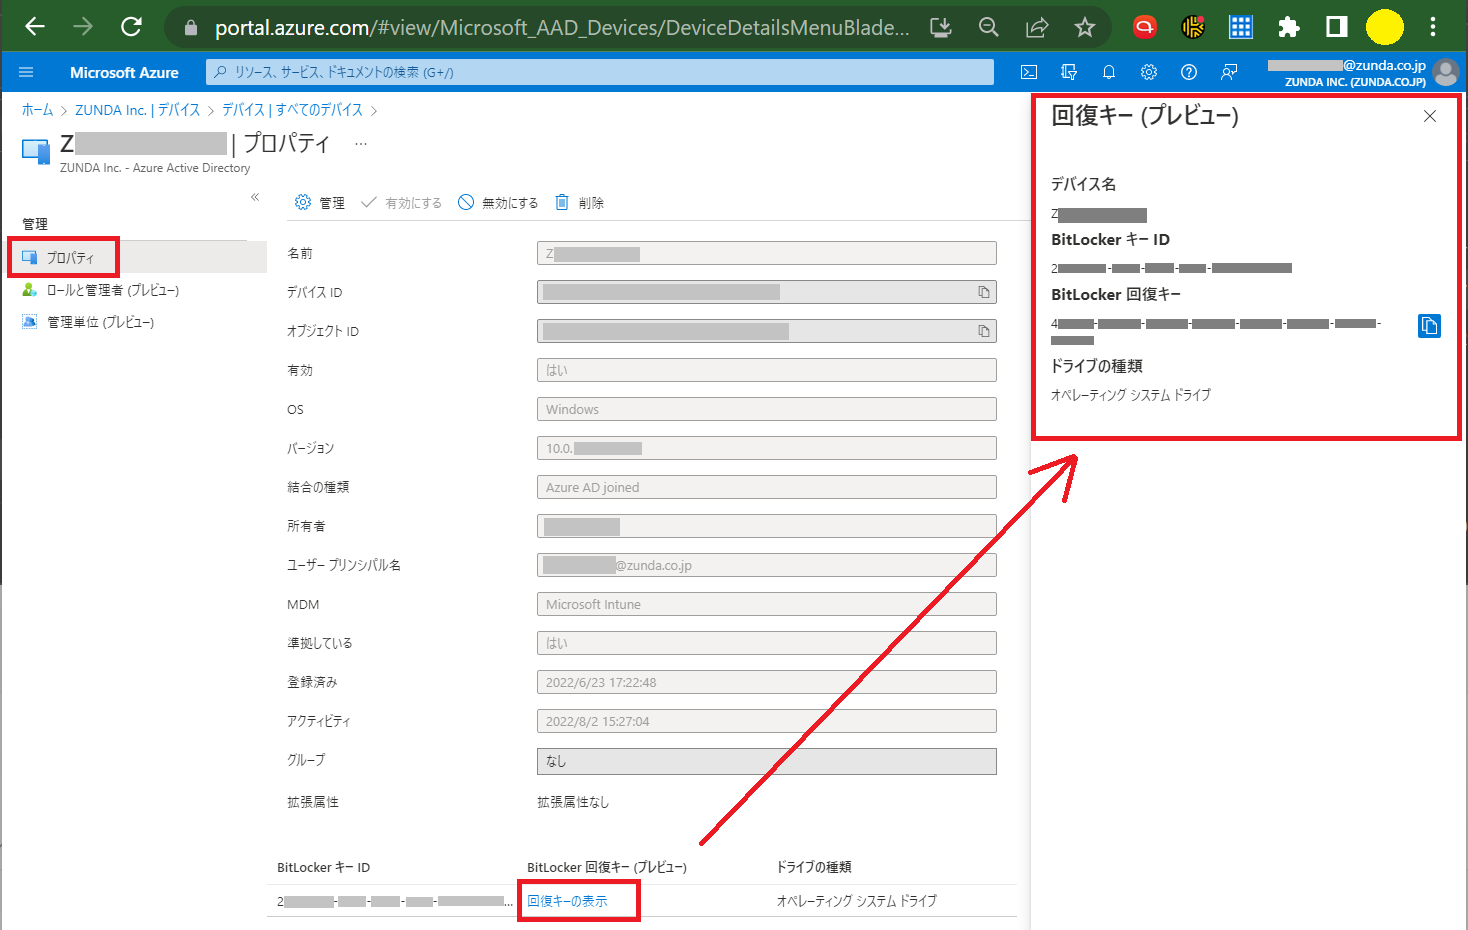Open Azure help question mark icon

[1189, 72]
